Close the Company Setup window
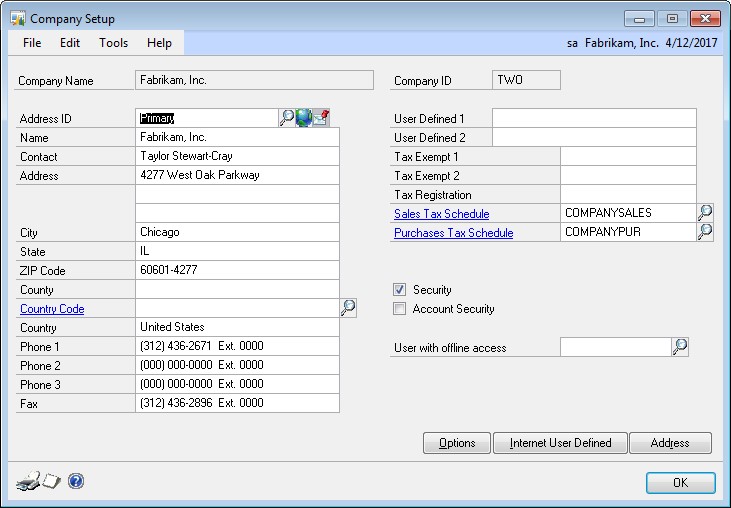 click(x=705, y=19)
